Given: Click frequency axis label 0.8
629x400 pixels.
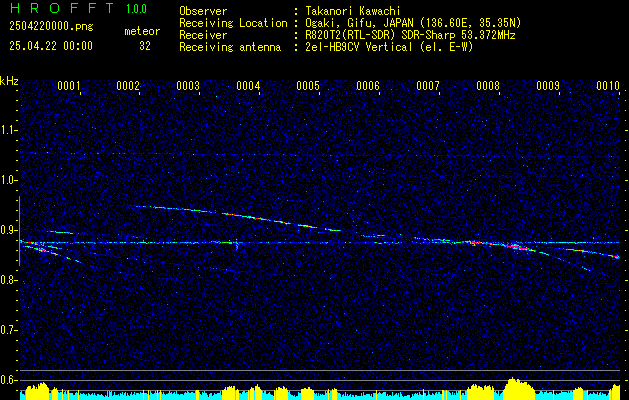Looking at the screenshot, I should (x=8, y=280).
